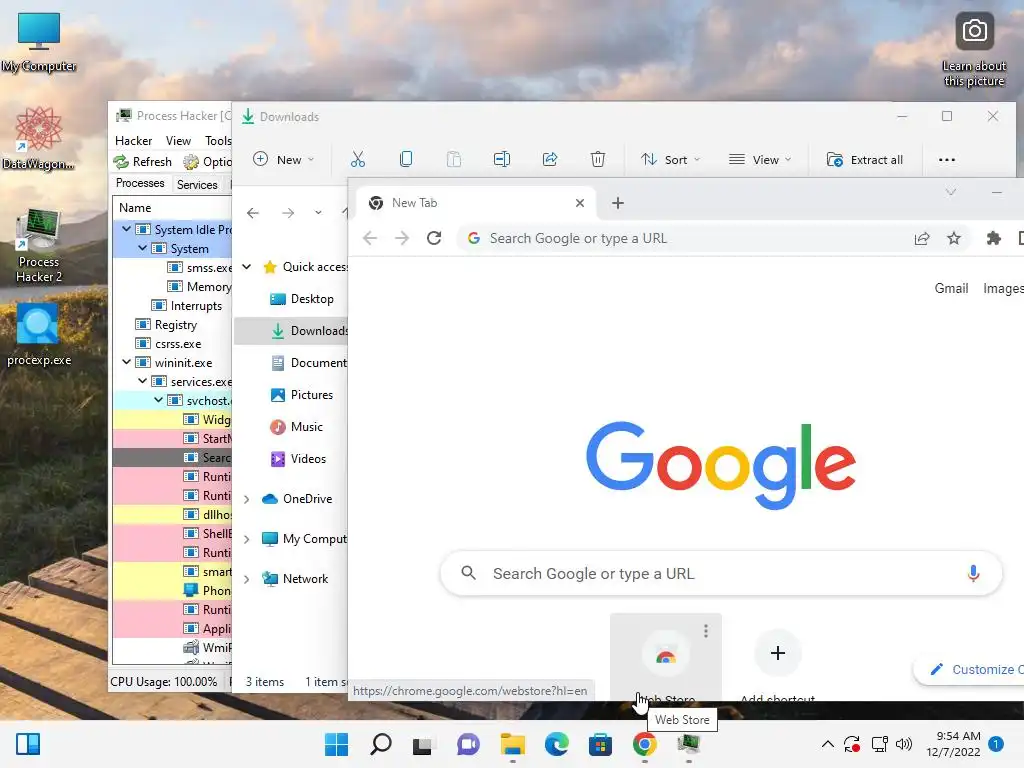1024x768 pixels.
Task: Collapse the services.exe process tree
Action: (142, 381)
